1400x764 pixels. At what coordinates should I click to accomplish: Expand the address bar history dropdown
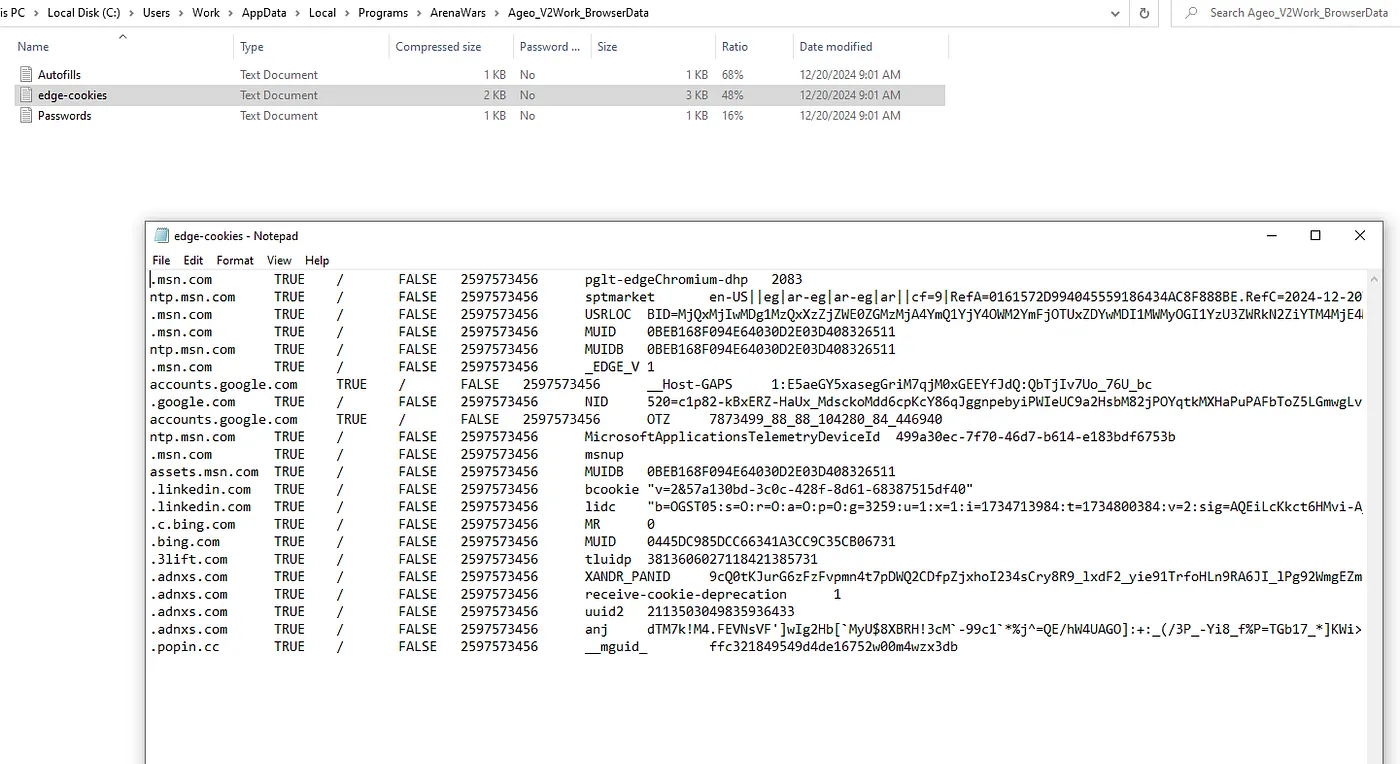coord(1115,13)
